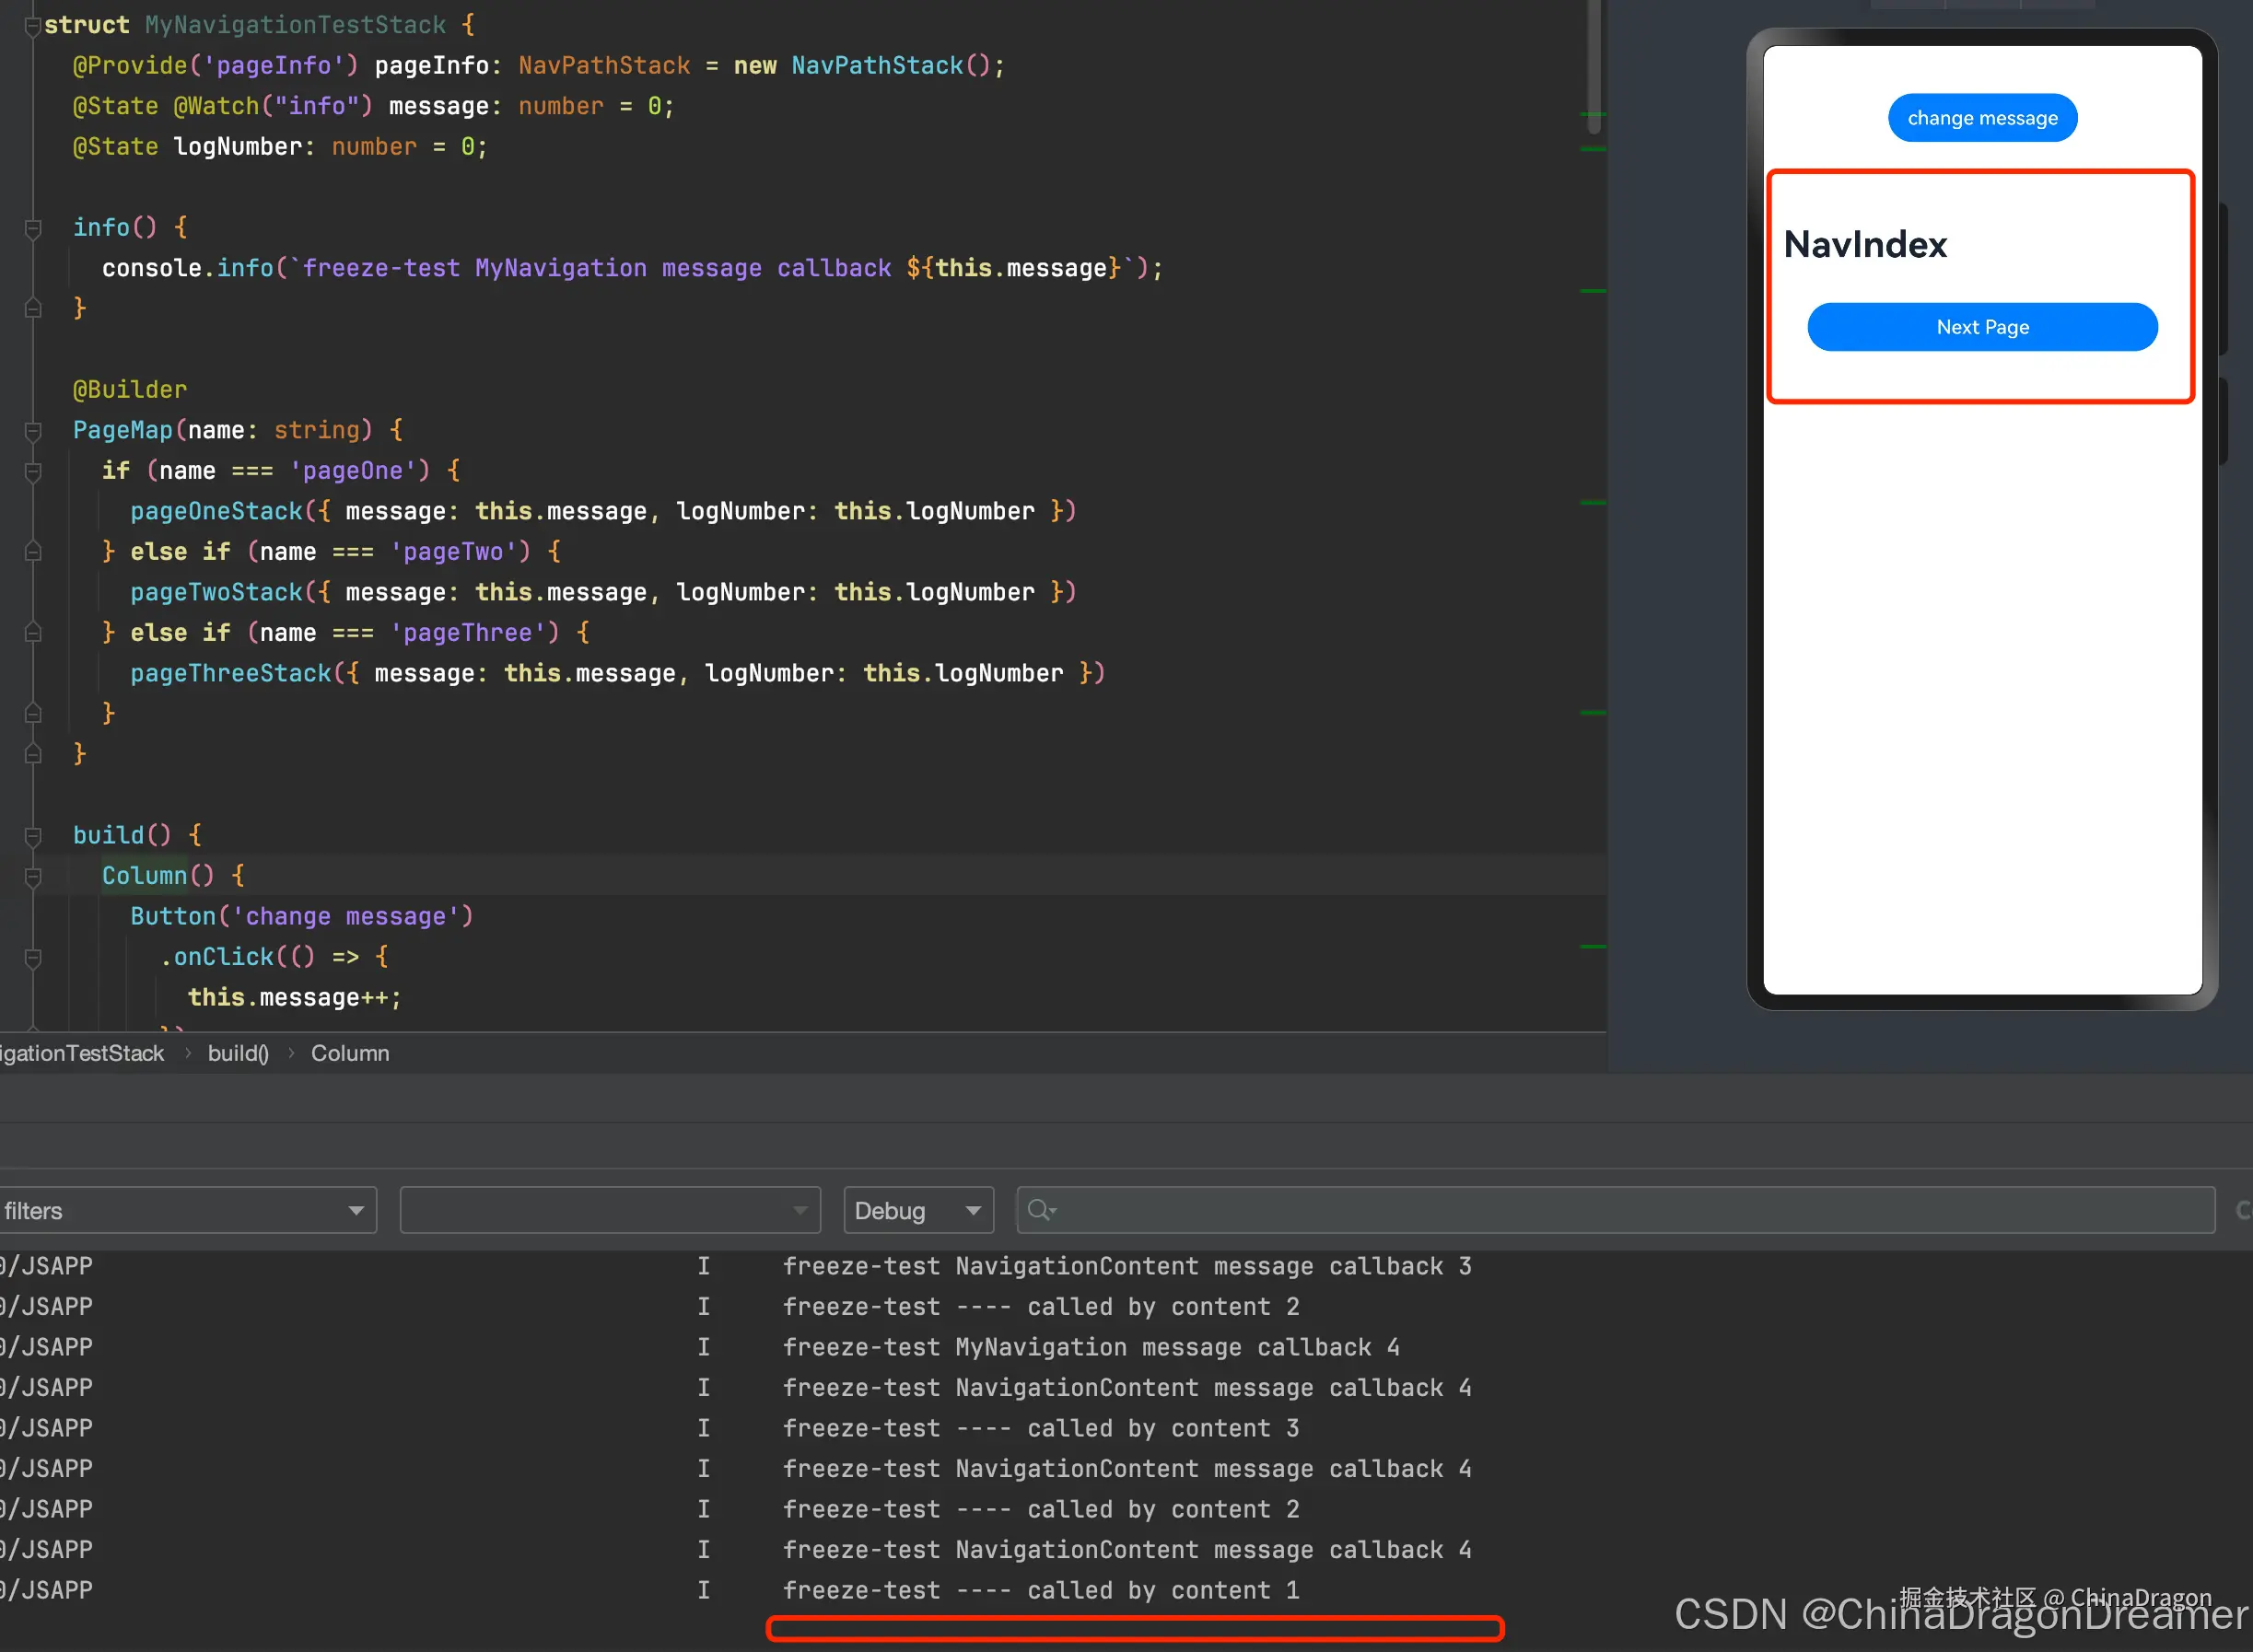The width and height of the screenshot is (2253, 1652).
Task: Click 'this.message++;' statement in code
Action: click(x=295, y=997)
